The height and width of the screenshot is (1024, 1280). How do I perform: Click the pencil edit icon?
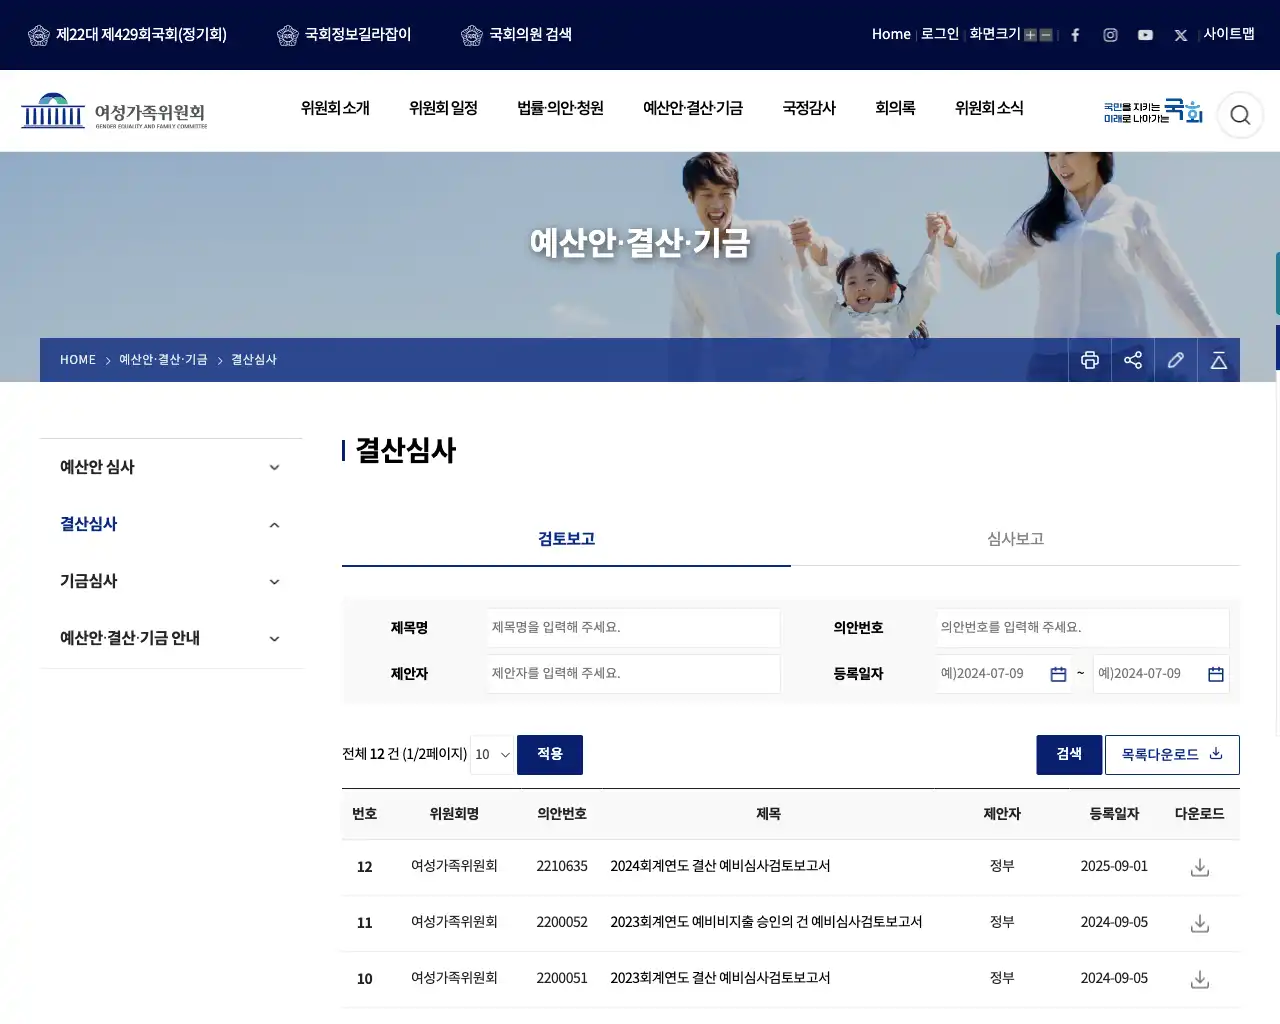point(1176,360)
